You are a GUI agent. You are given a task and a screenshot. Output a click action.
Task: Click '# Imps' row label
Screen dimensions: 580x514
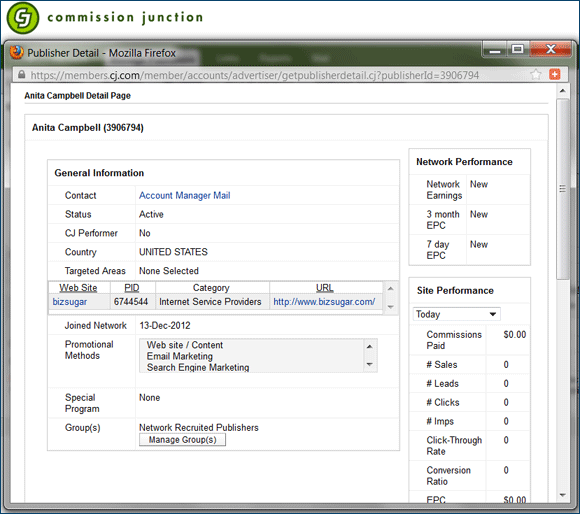tap(440, 421)
